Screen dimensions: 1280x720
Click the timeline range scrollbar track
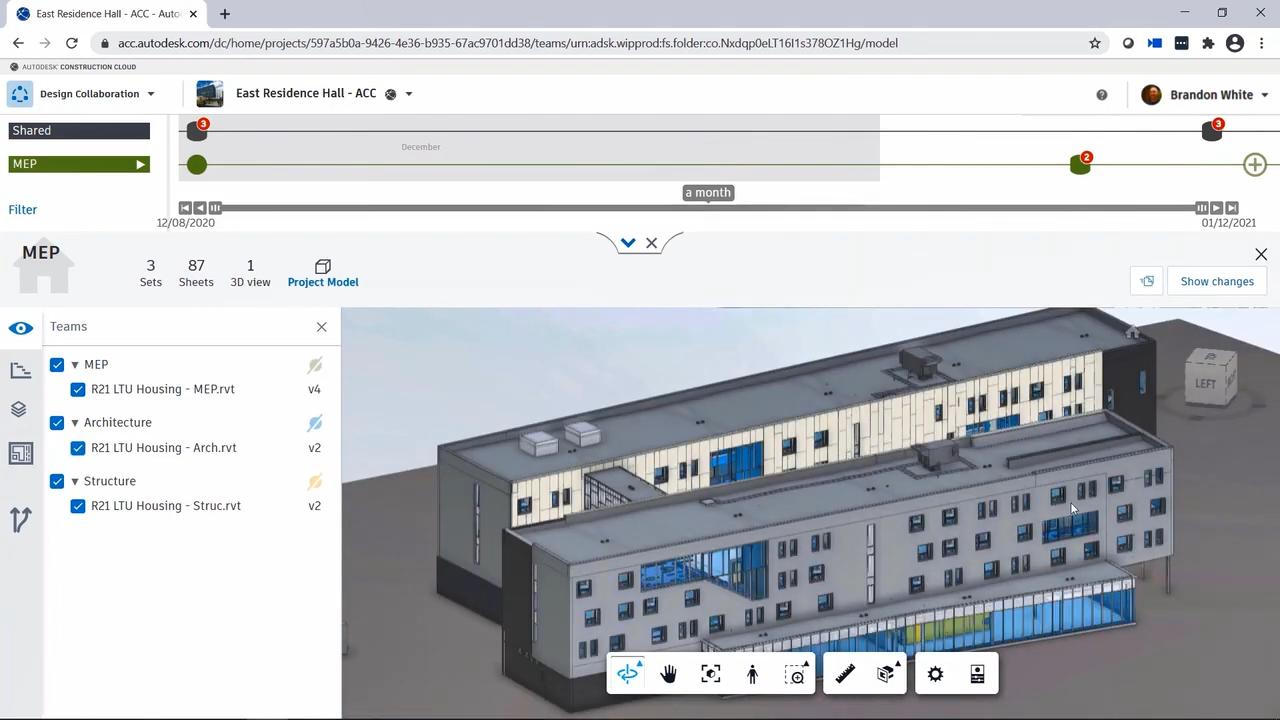pos(708,208)
